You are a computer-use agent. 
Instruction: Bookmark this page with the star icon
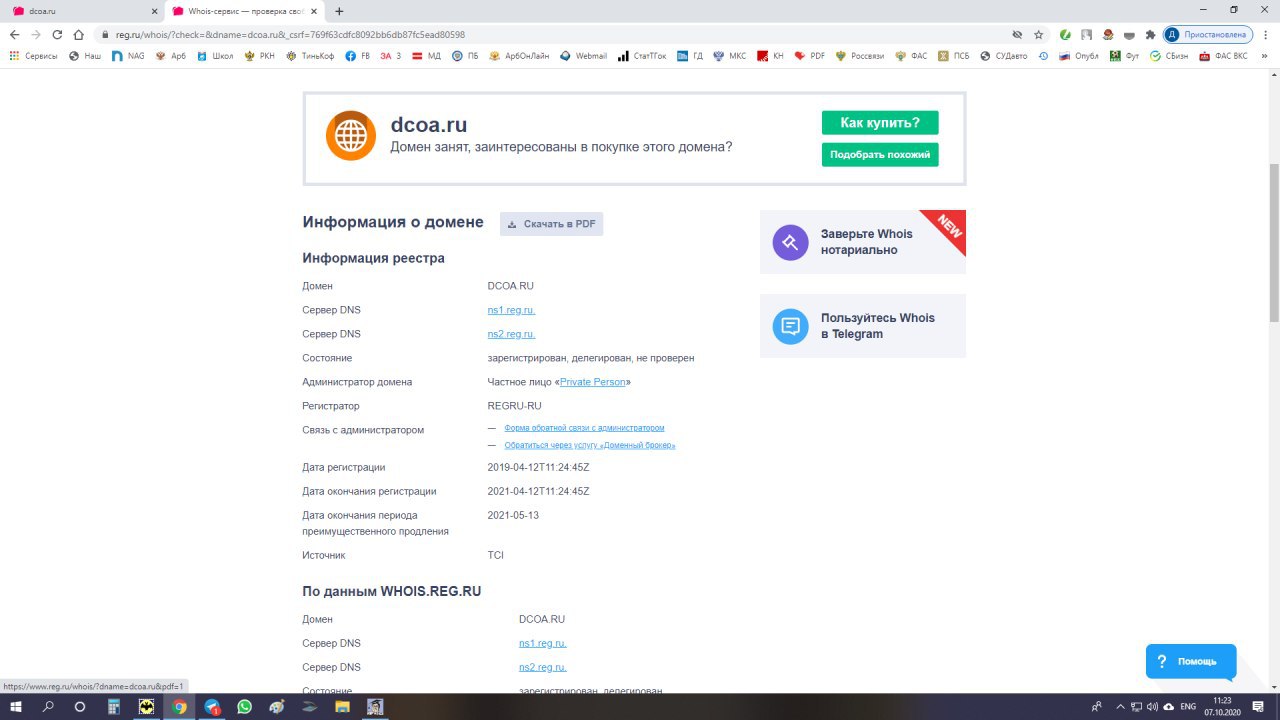[x=1038, y=34]
